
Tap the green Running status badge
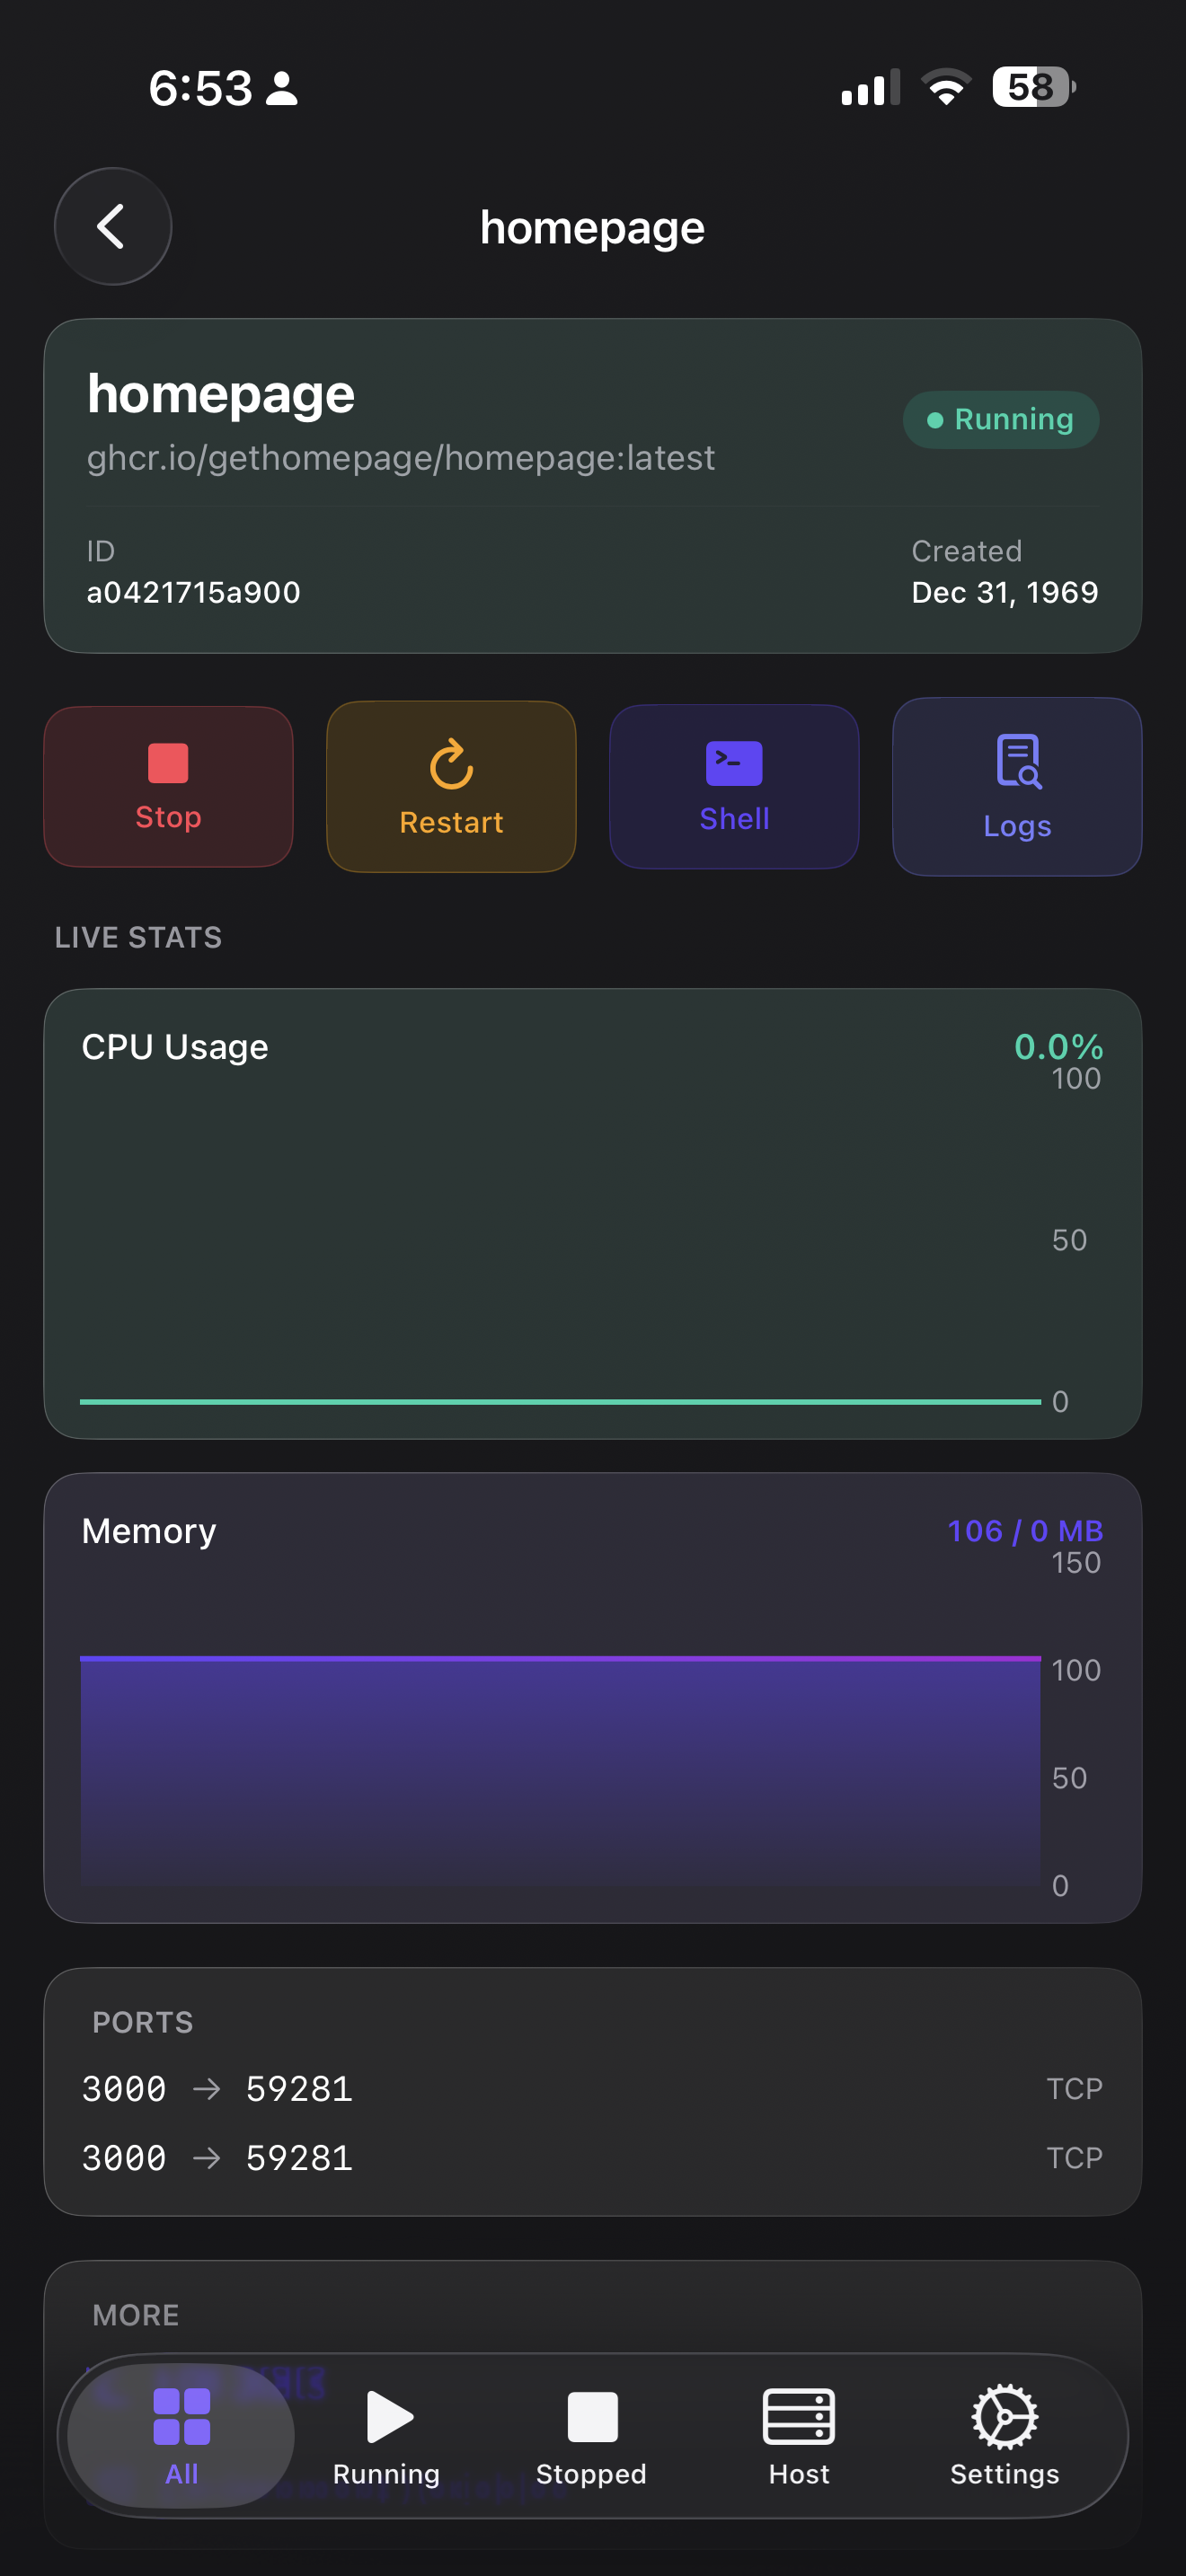1000,419
